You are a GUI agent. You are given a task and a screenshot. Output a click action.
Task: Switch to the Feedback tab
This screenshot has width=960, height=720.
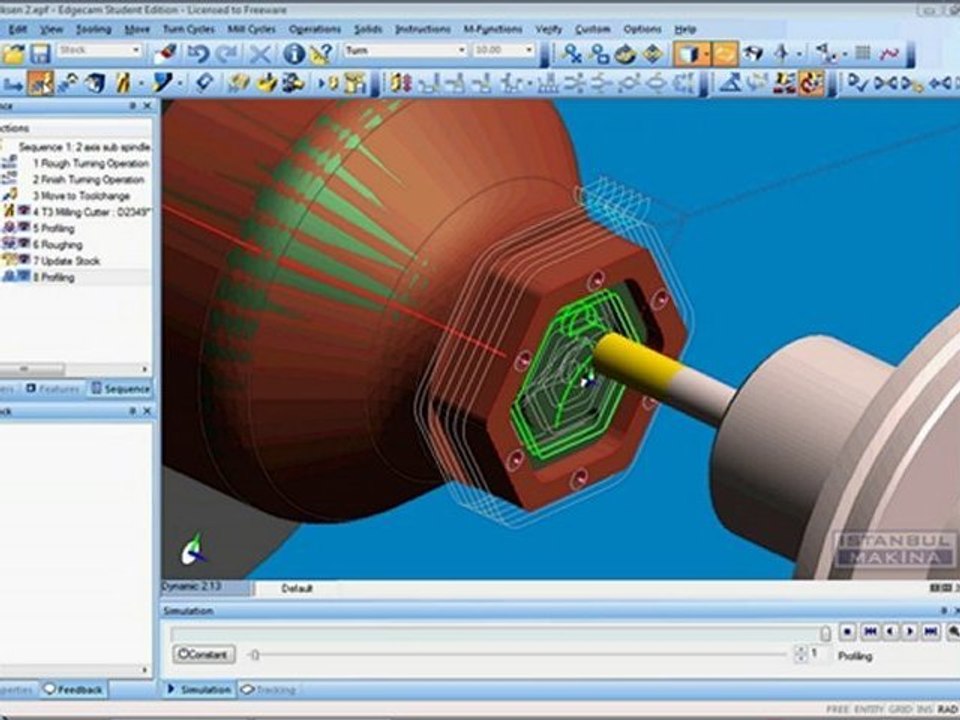coord(73,690)
